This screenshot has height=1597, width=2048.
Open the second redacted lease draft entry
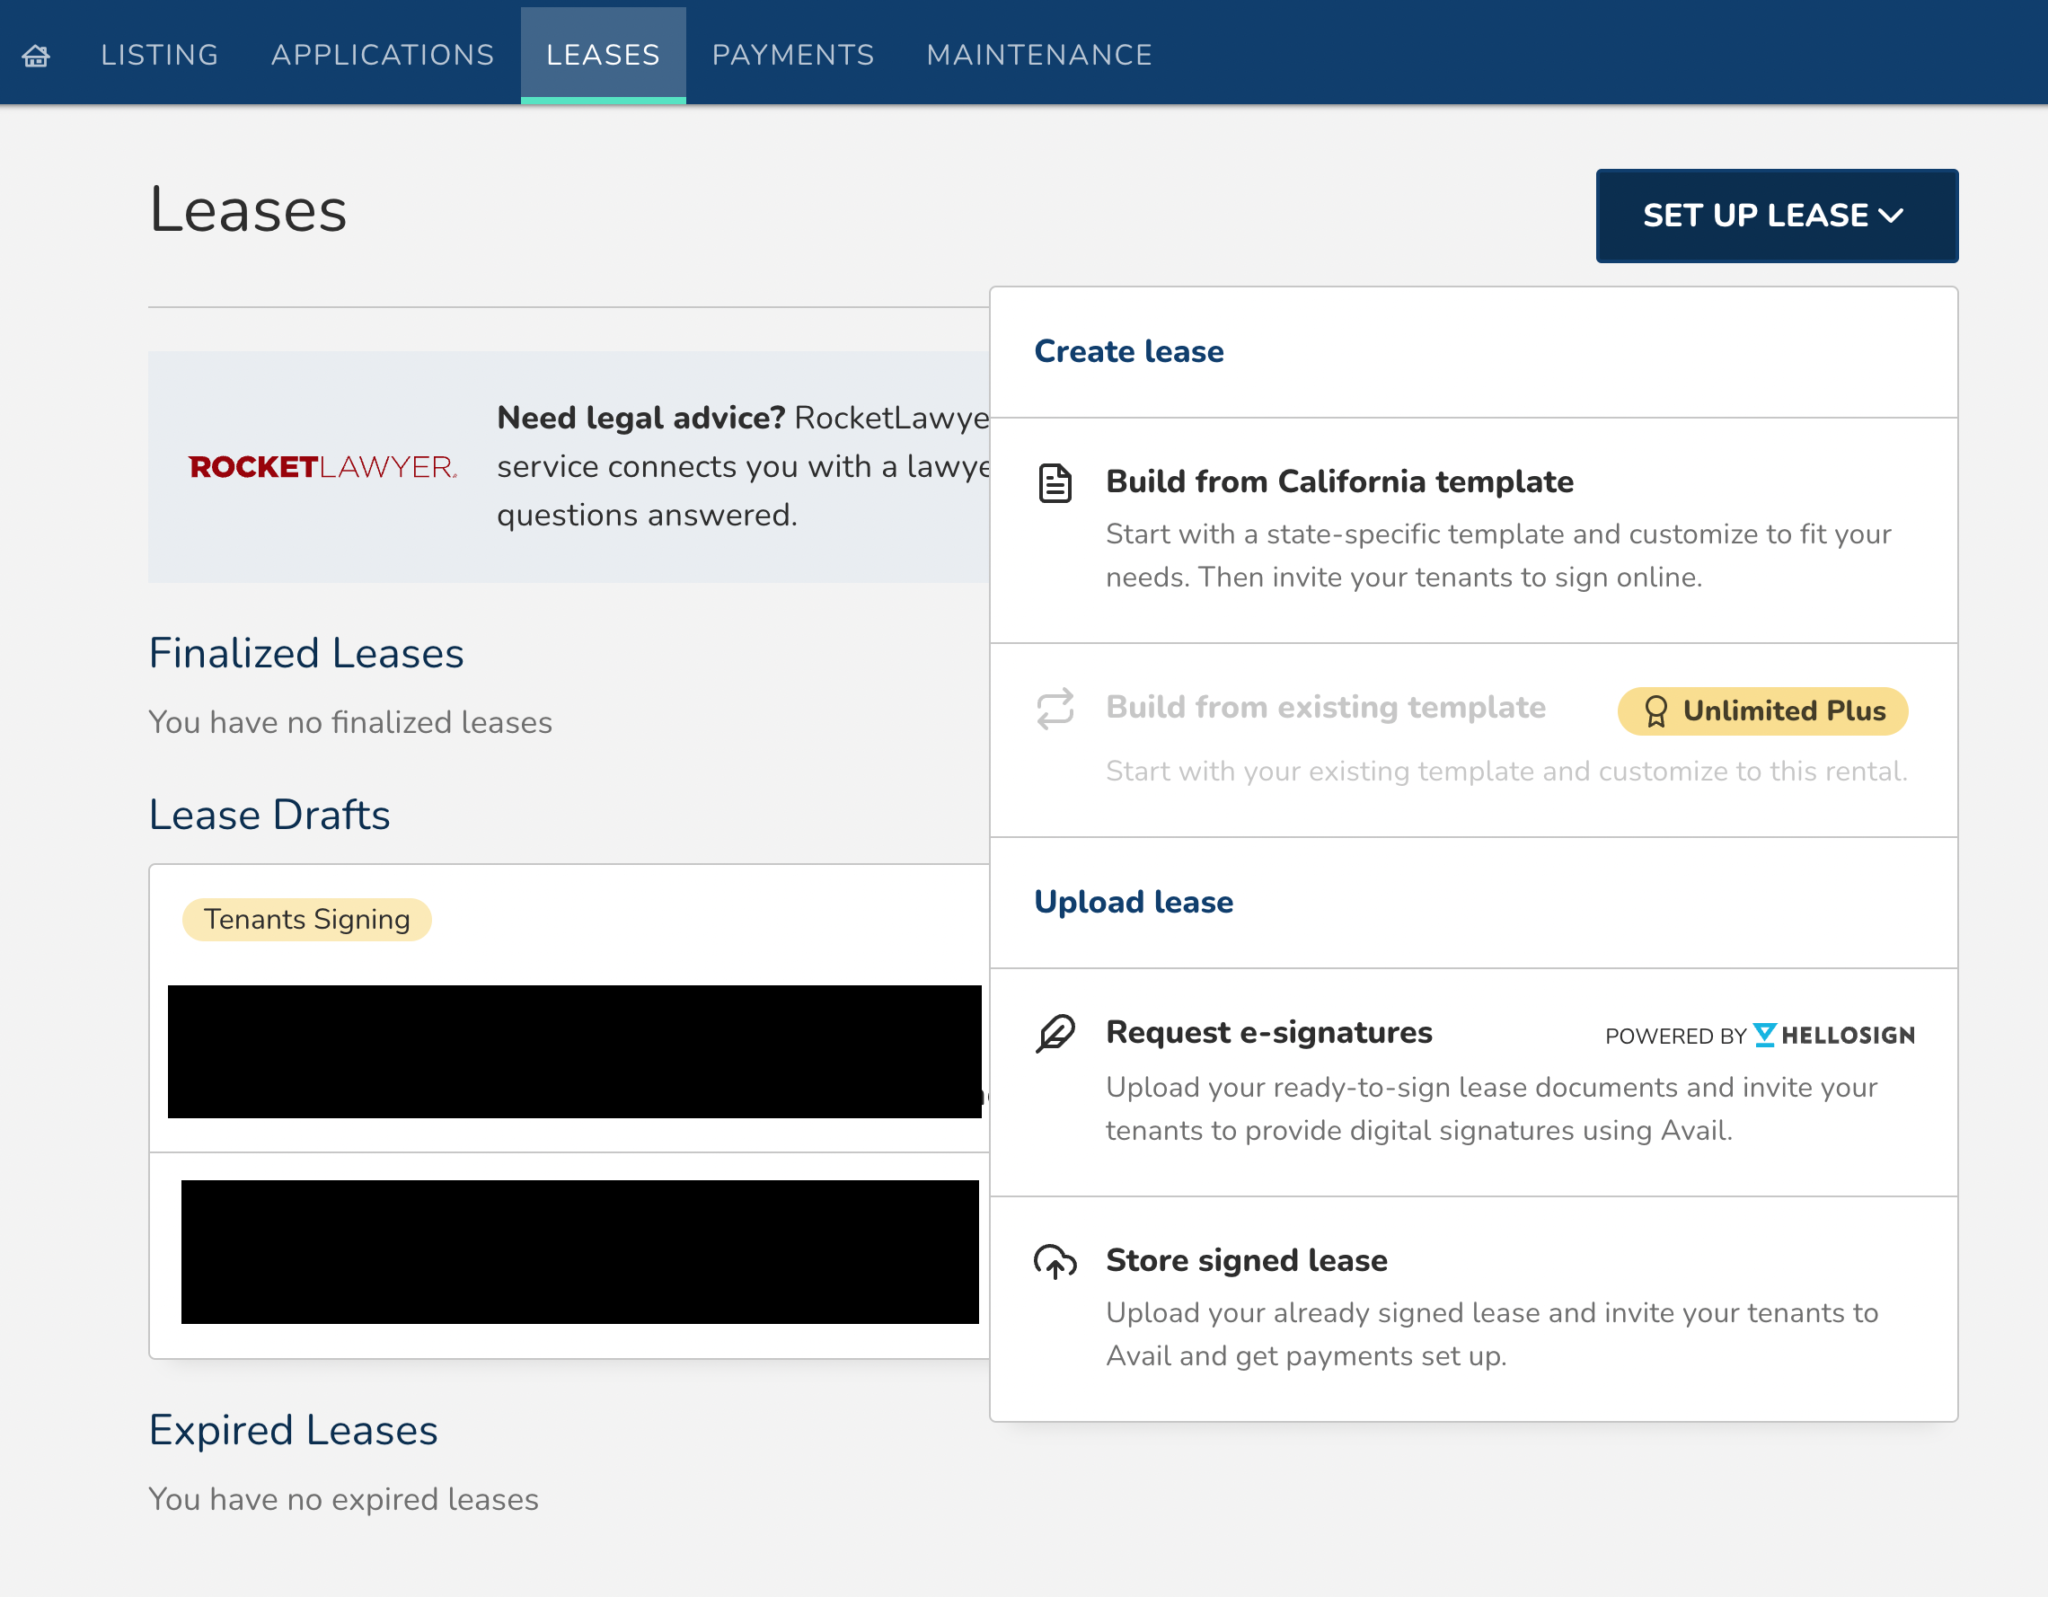pyautogui.click(x=579, y=1252)
